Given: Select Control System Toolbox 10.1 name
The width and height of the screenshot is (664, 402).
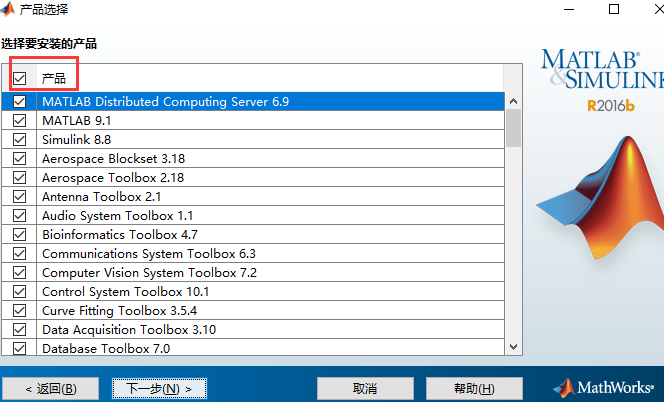Looking at the screenshot, I should point(125,292).
